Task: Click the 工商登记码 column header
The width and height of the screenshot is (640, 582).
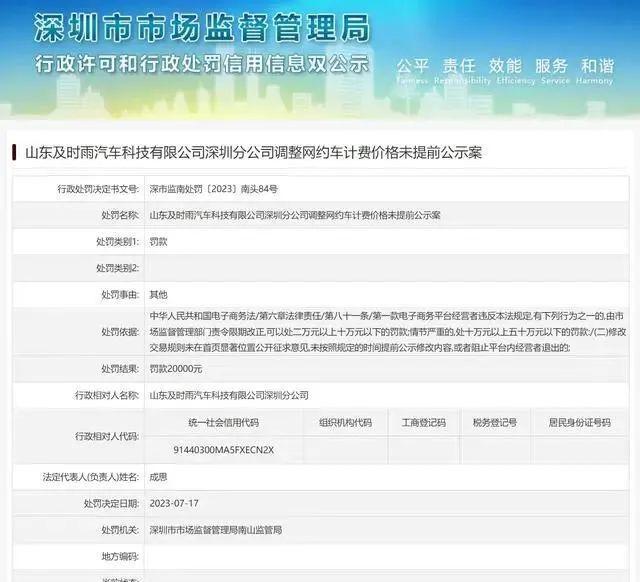Action: [424, 422]
